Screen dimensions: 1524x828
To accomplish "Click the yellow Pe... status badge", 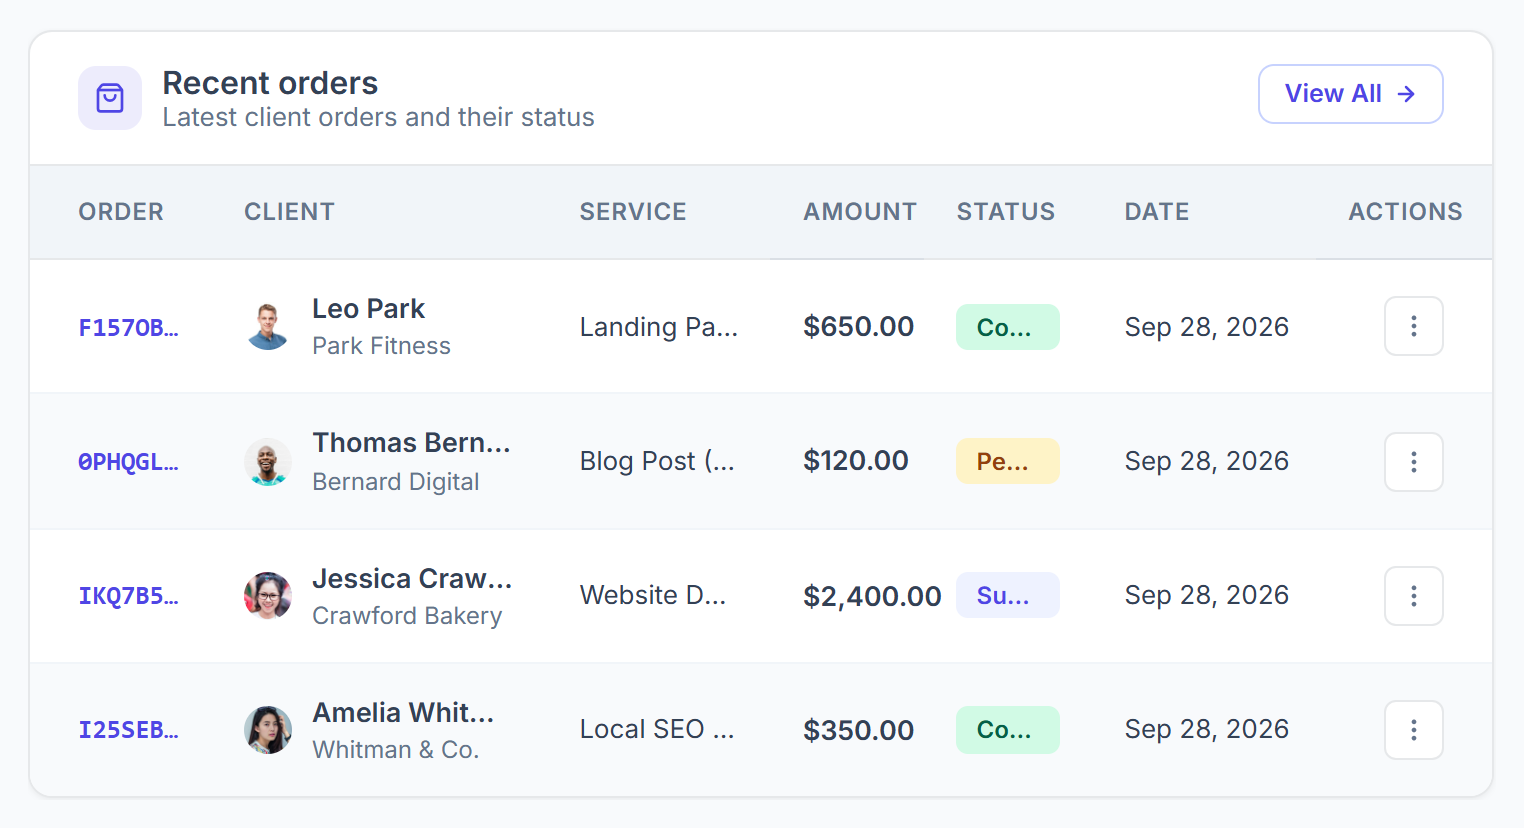I will (1007, 461).
